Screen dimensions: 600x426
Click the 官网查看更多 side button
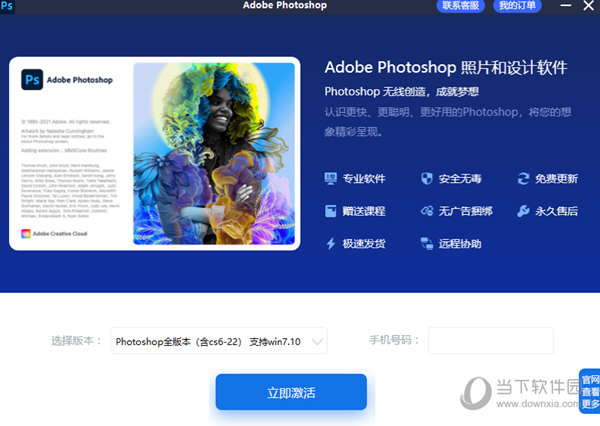coord(590,391)
